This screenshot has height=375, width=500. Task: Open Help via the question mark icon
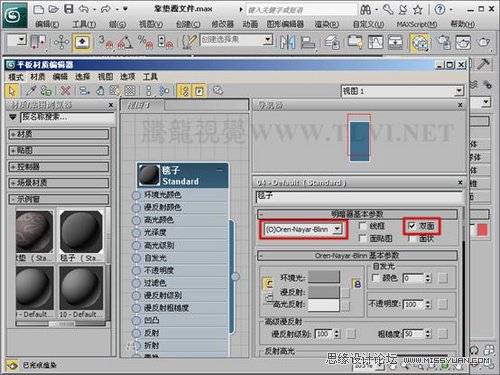pyautogui.click(x=440, y=9)
